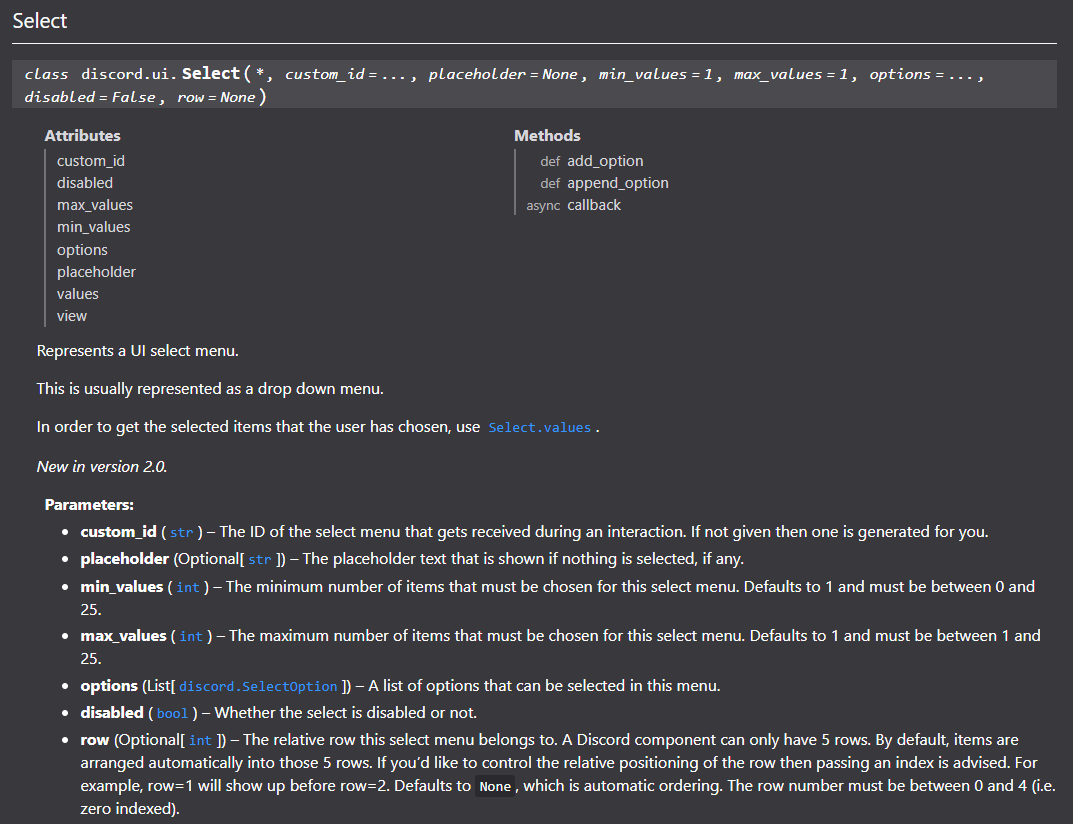
Task: Click the bold min_values parameter name
Action: [x=122, y=587]
